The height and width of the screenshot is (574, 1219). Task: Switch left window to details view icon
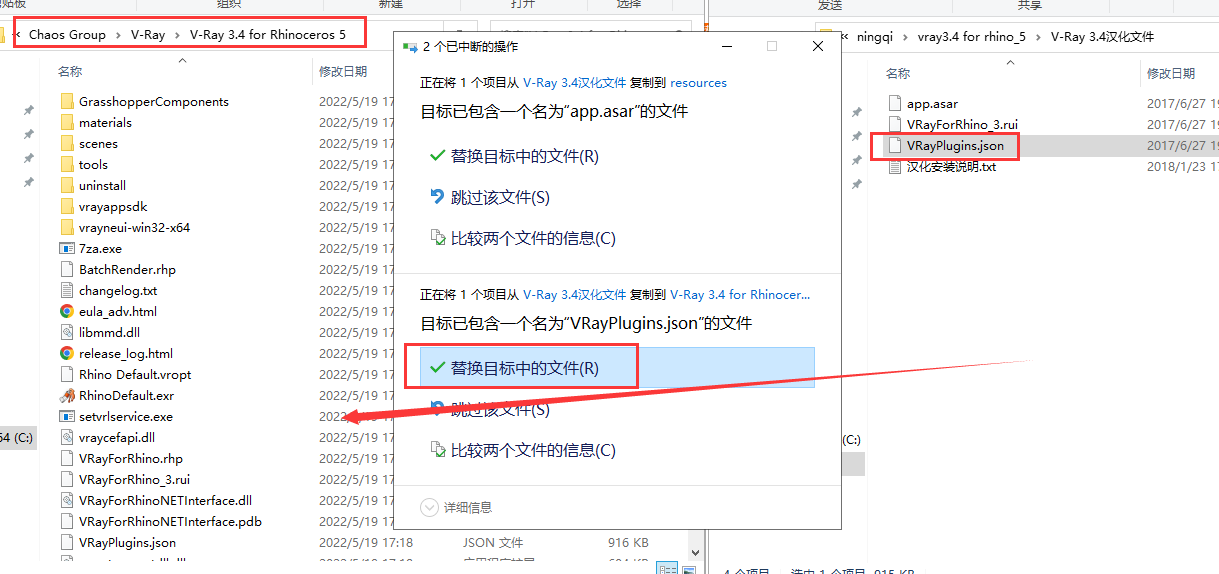[667, 567]
